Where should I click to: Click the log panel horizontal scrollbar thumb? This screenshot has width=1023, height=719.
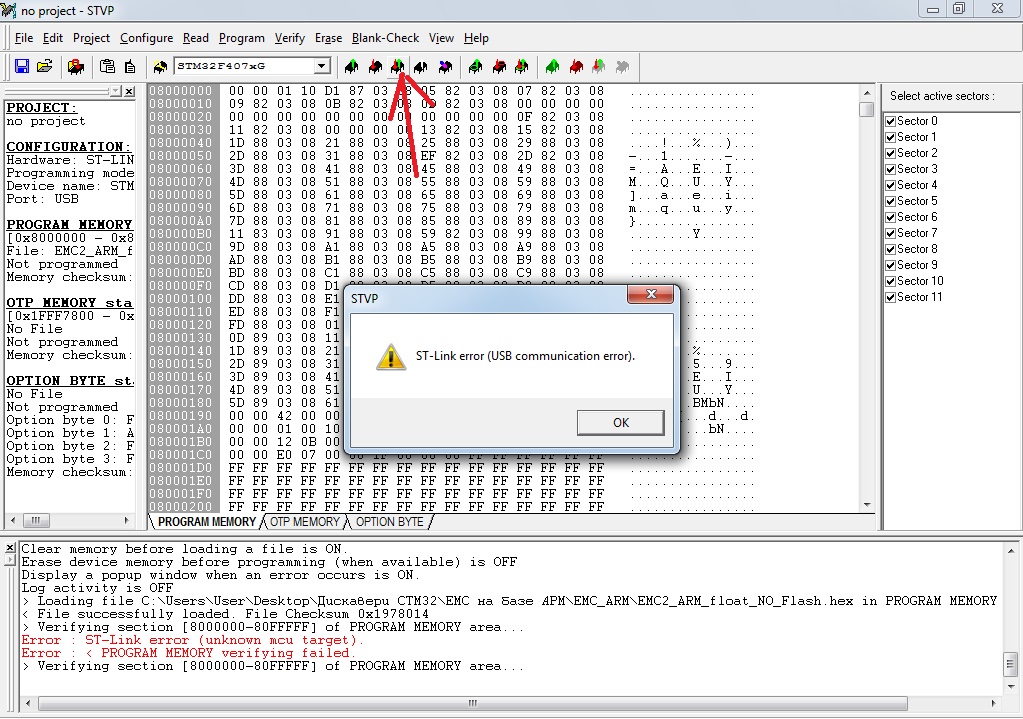click(472, 703)
